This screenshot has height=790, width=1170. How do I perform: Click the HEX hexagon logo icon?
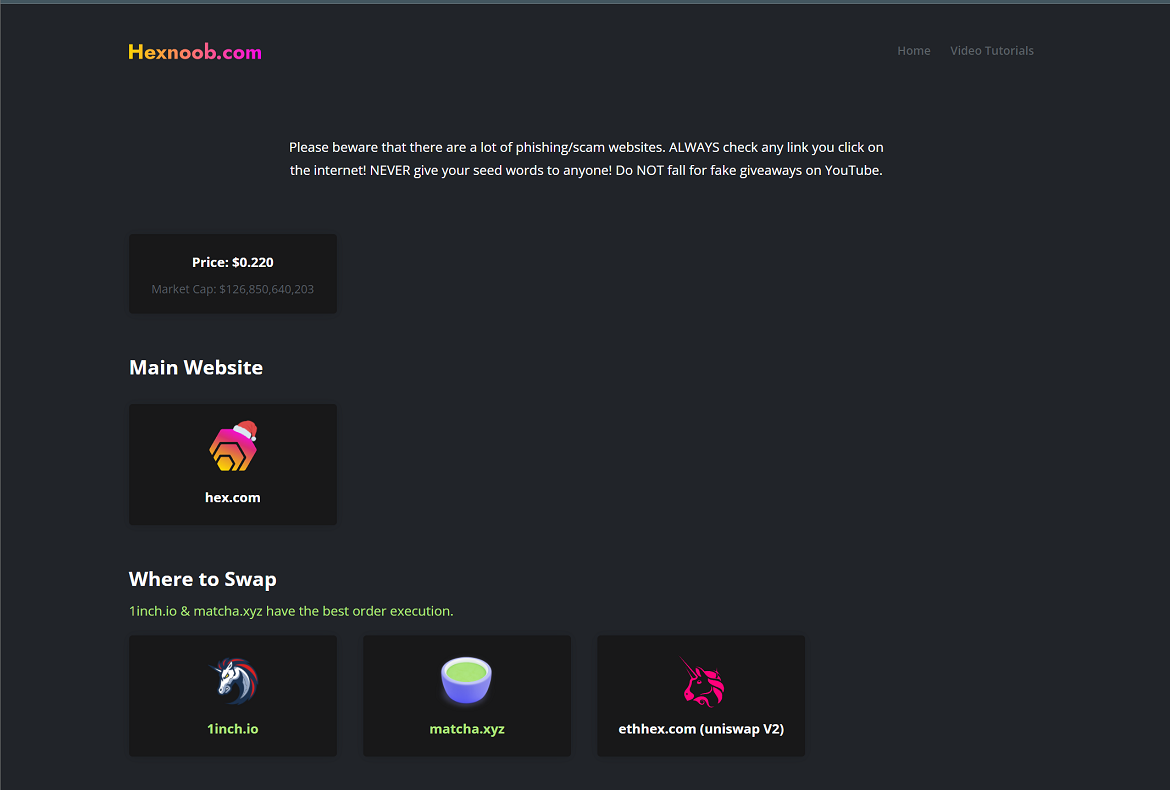tap(234, 446)
